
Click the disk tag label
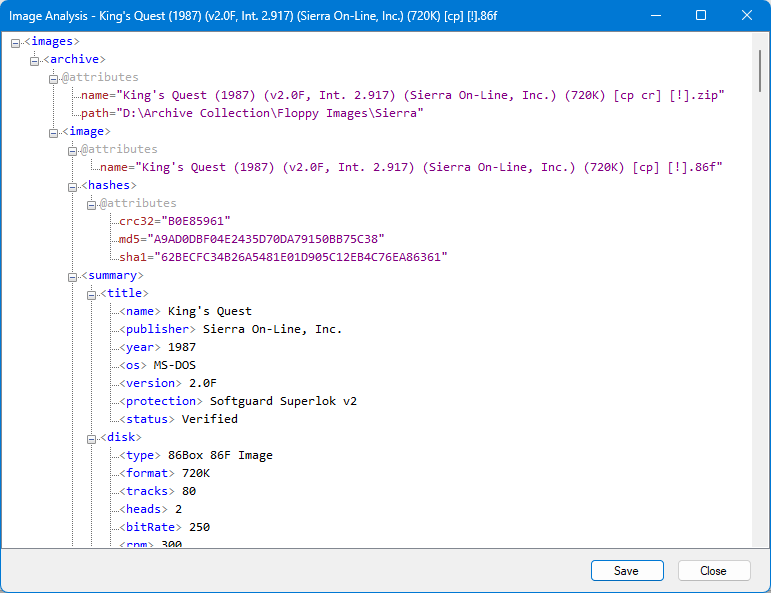point(121,437)
